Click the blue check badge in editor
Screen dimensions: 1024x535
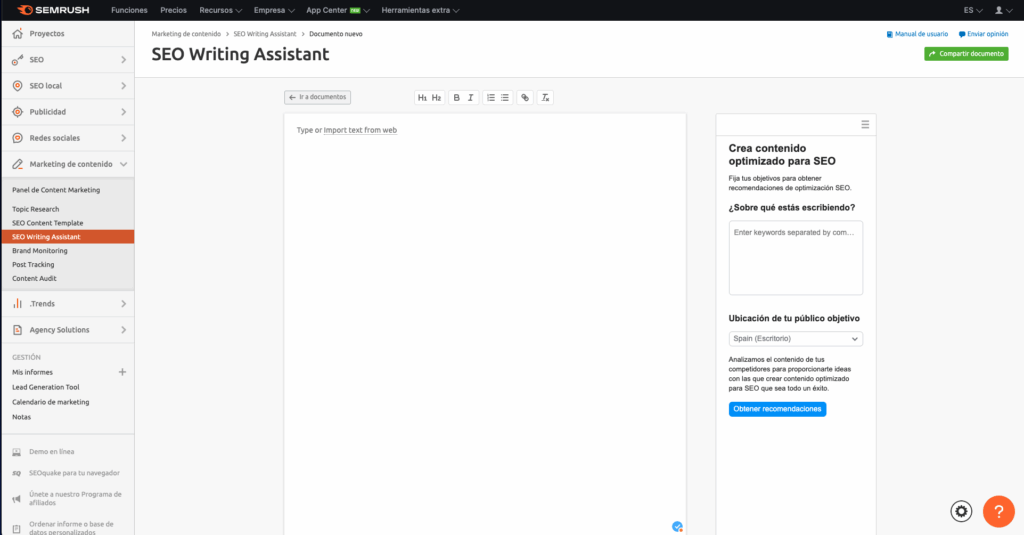pos(677,527)
